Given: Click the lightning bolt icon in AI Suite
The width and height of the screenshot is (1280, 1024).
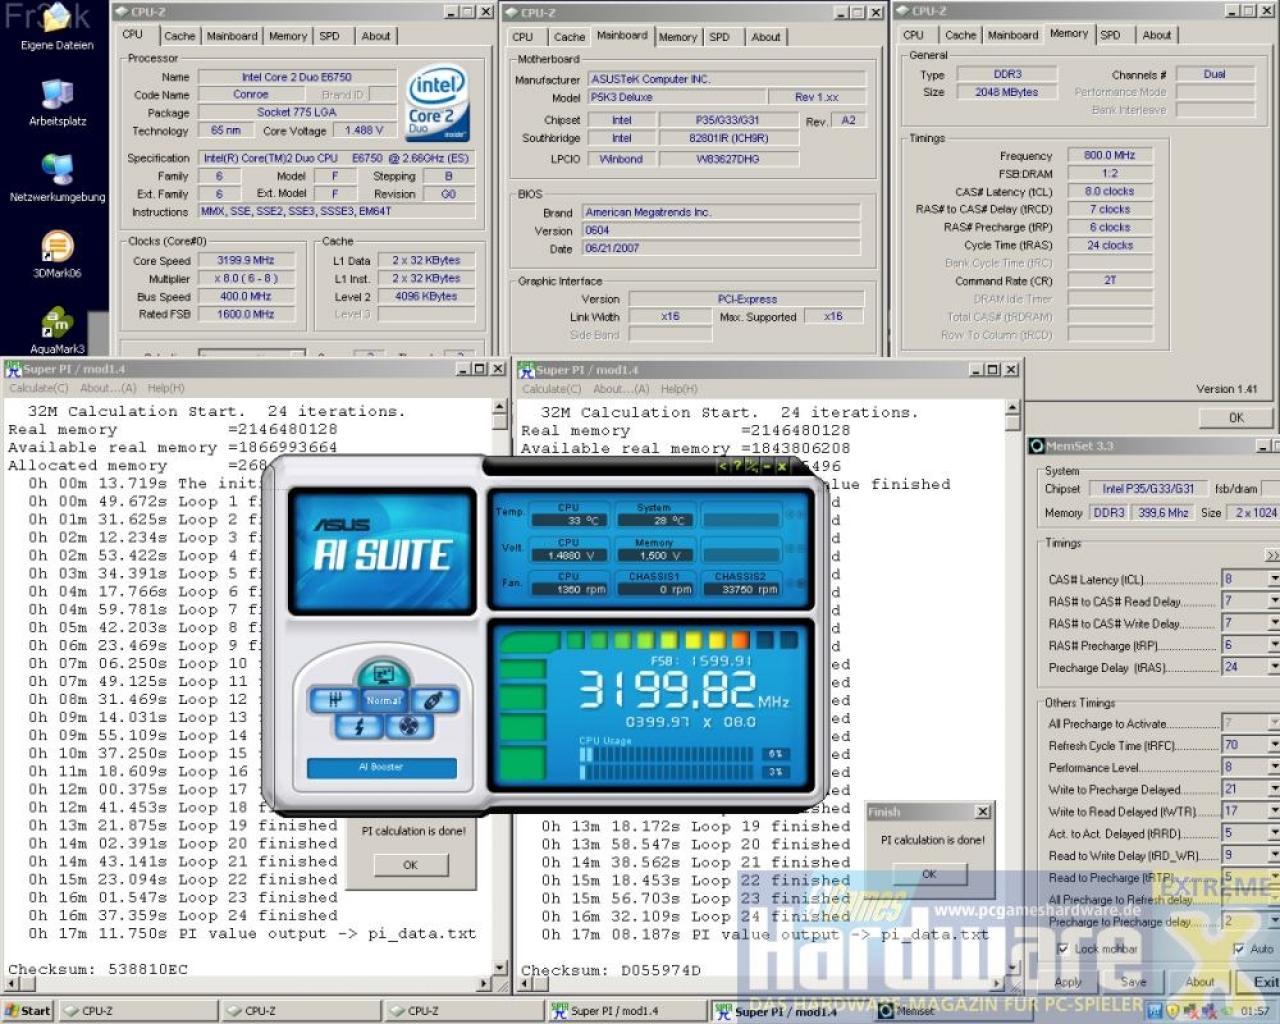Looking at the screenshot, I should click(x=359, y=726).
